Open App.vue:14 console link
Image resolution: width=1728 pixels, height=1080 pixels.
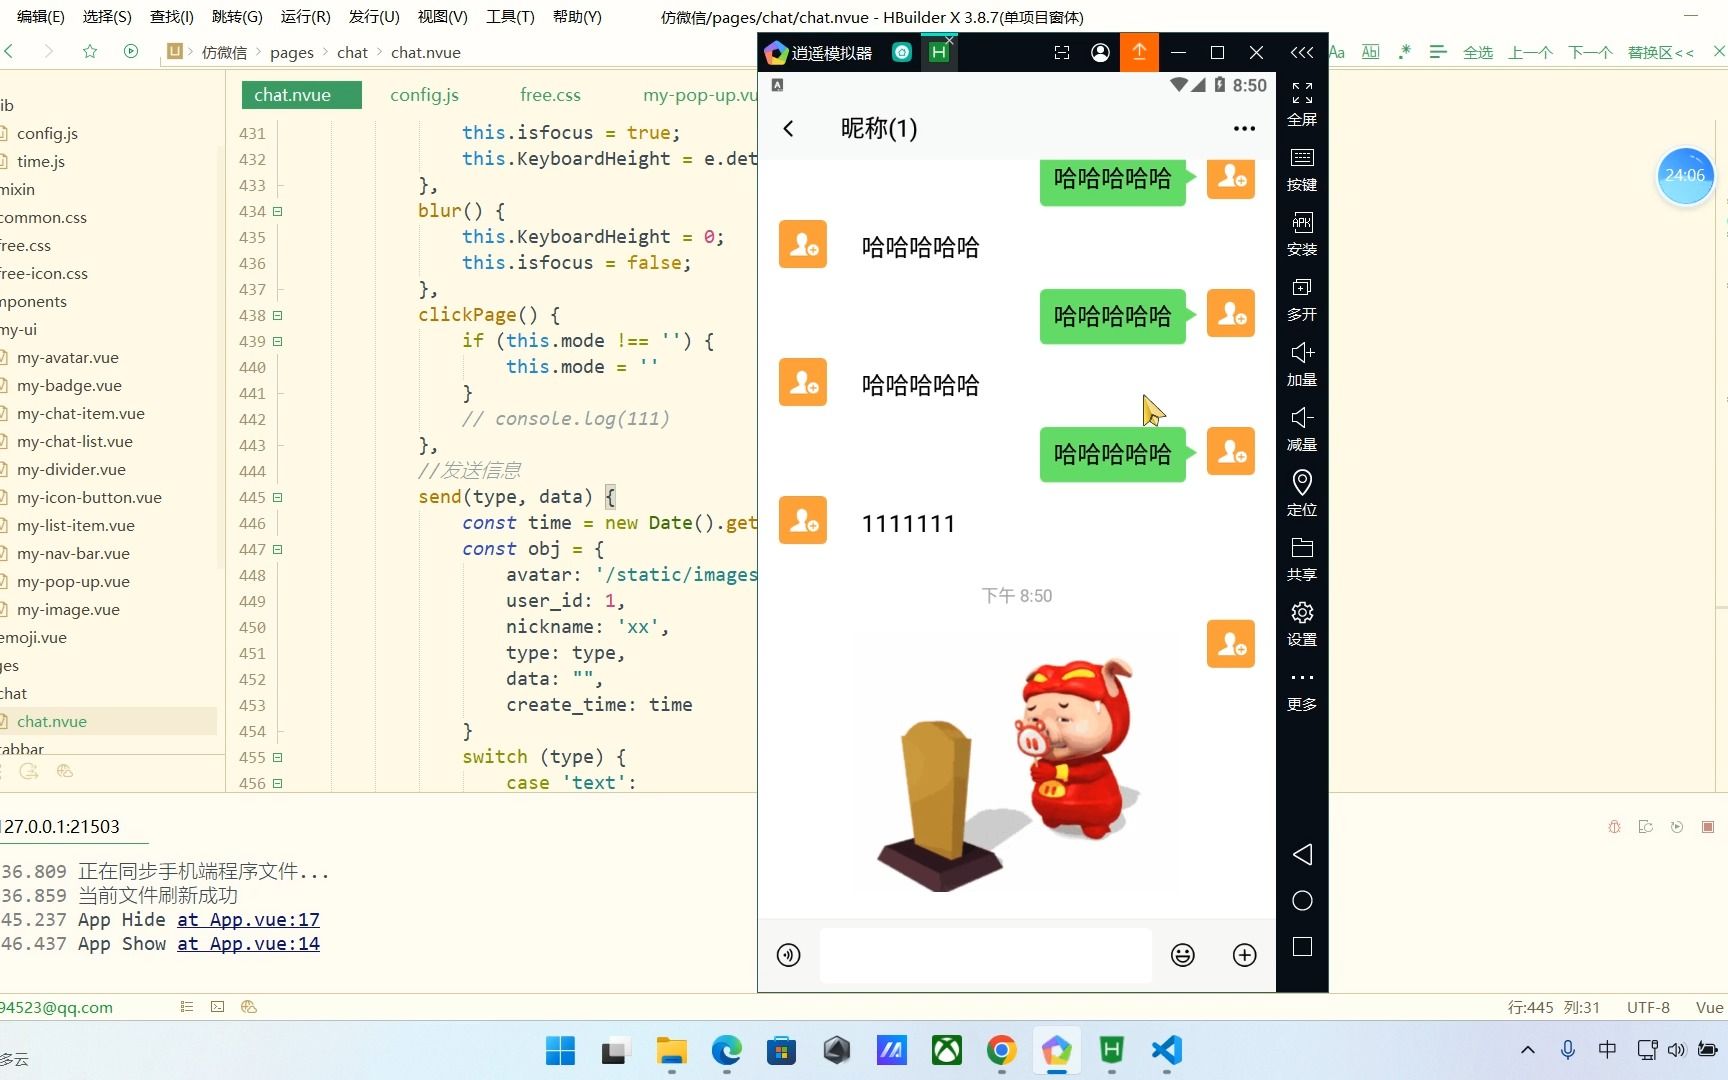(249, 944)
